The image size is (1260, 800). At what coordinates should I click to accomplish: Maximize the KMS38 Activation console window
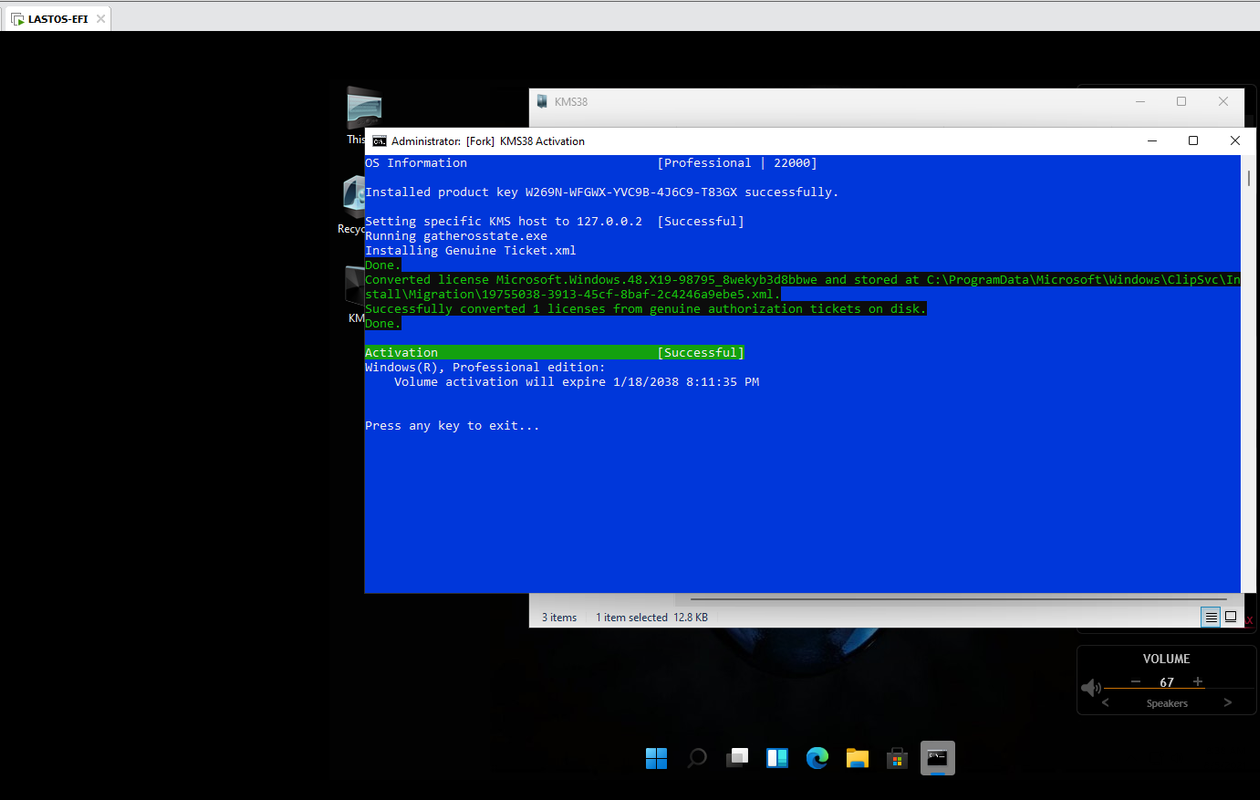tap(1193, 141)
